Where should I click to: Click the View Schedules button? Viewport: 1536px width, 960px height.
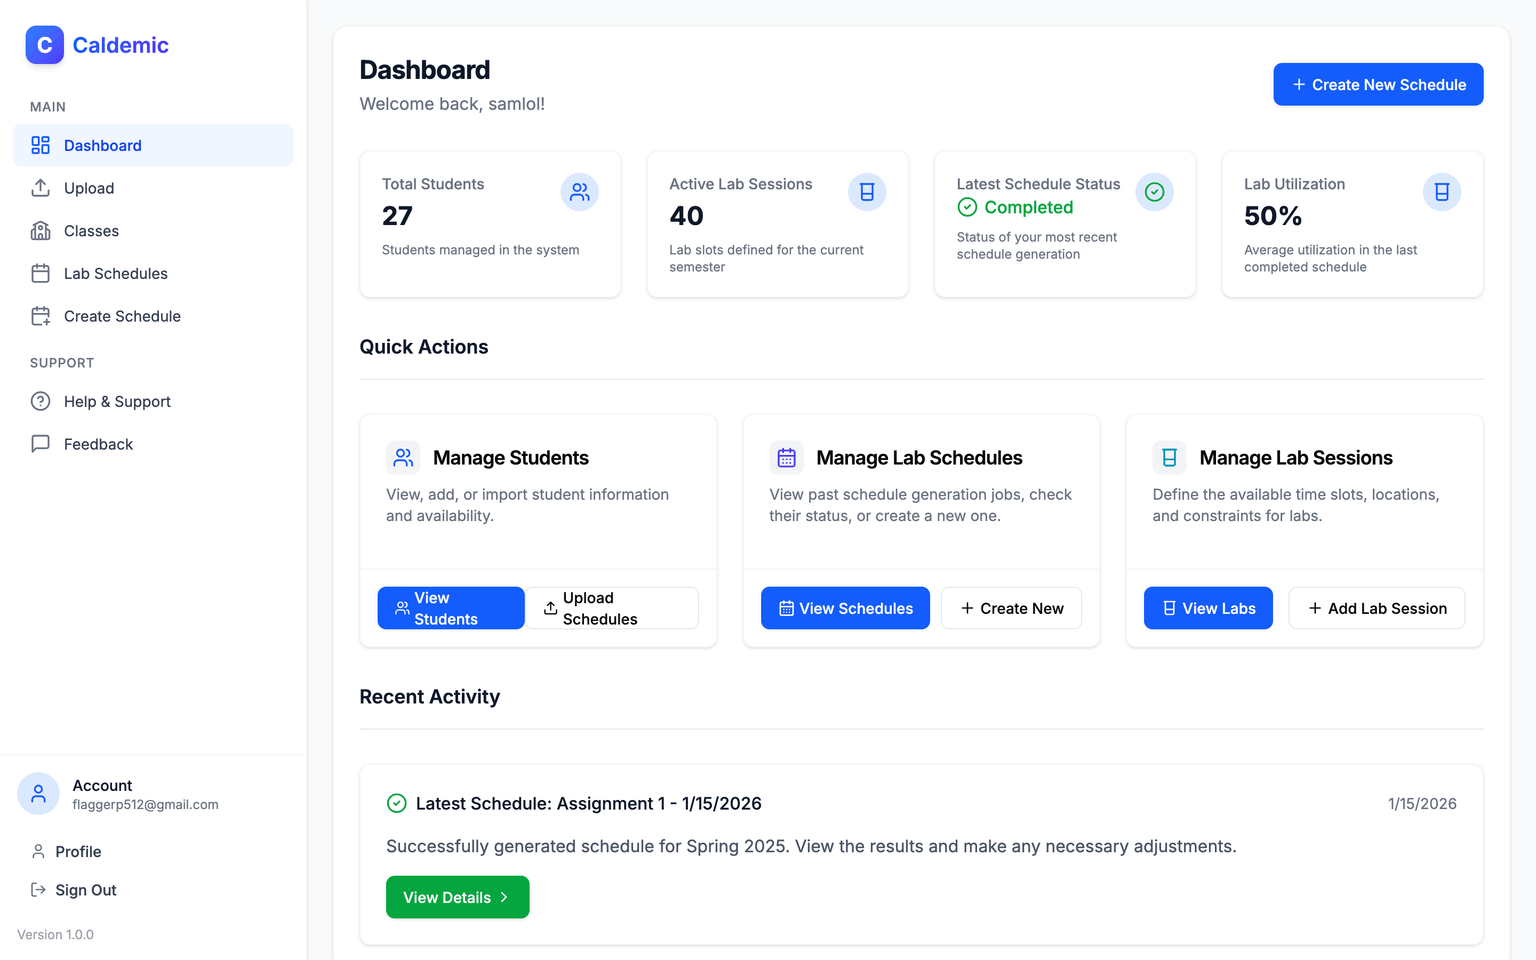click(845, 608)
